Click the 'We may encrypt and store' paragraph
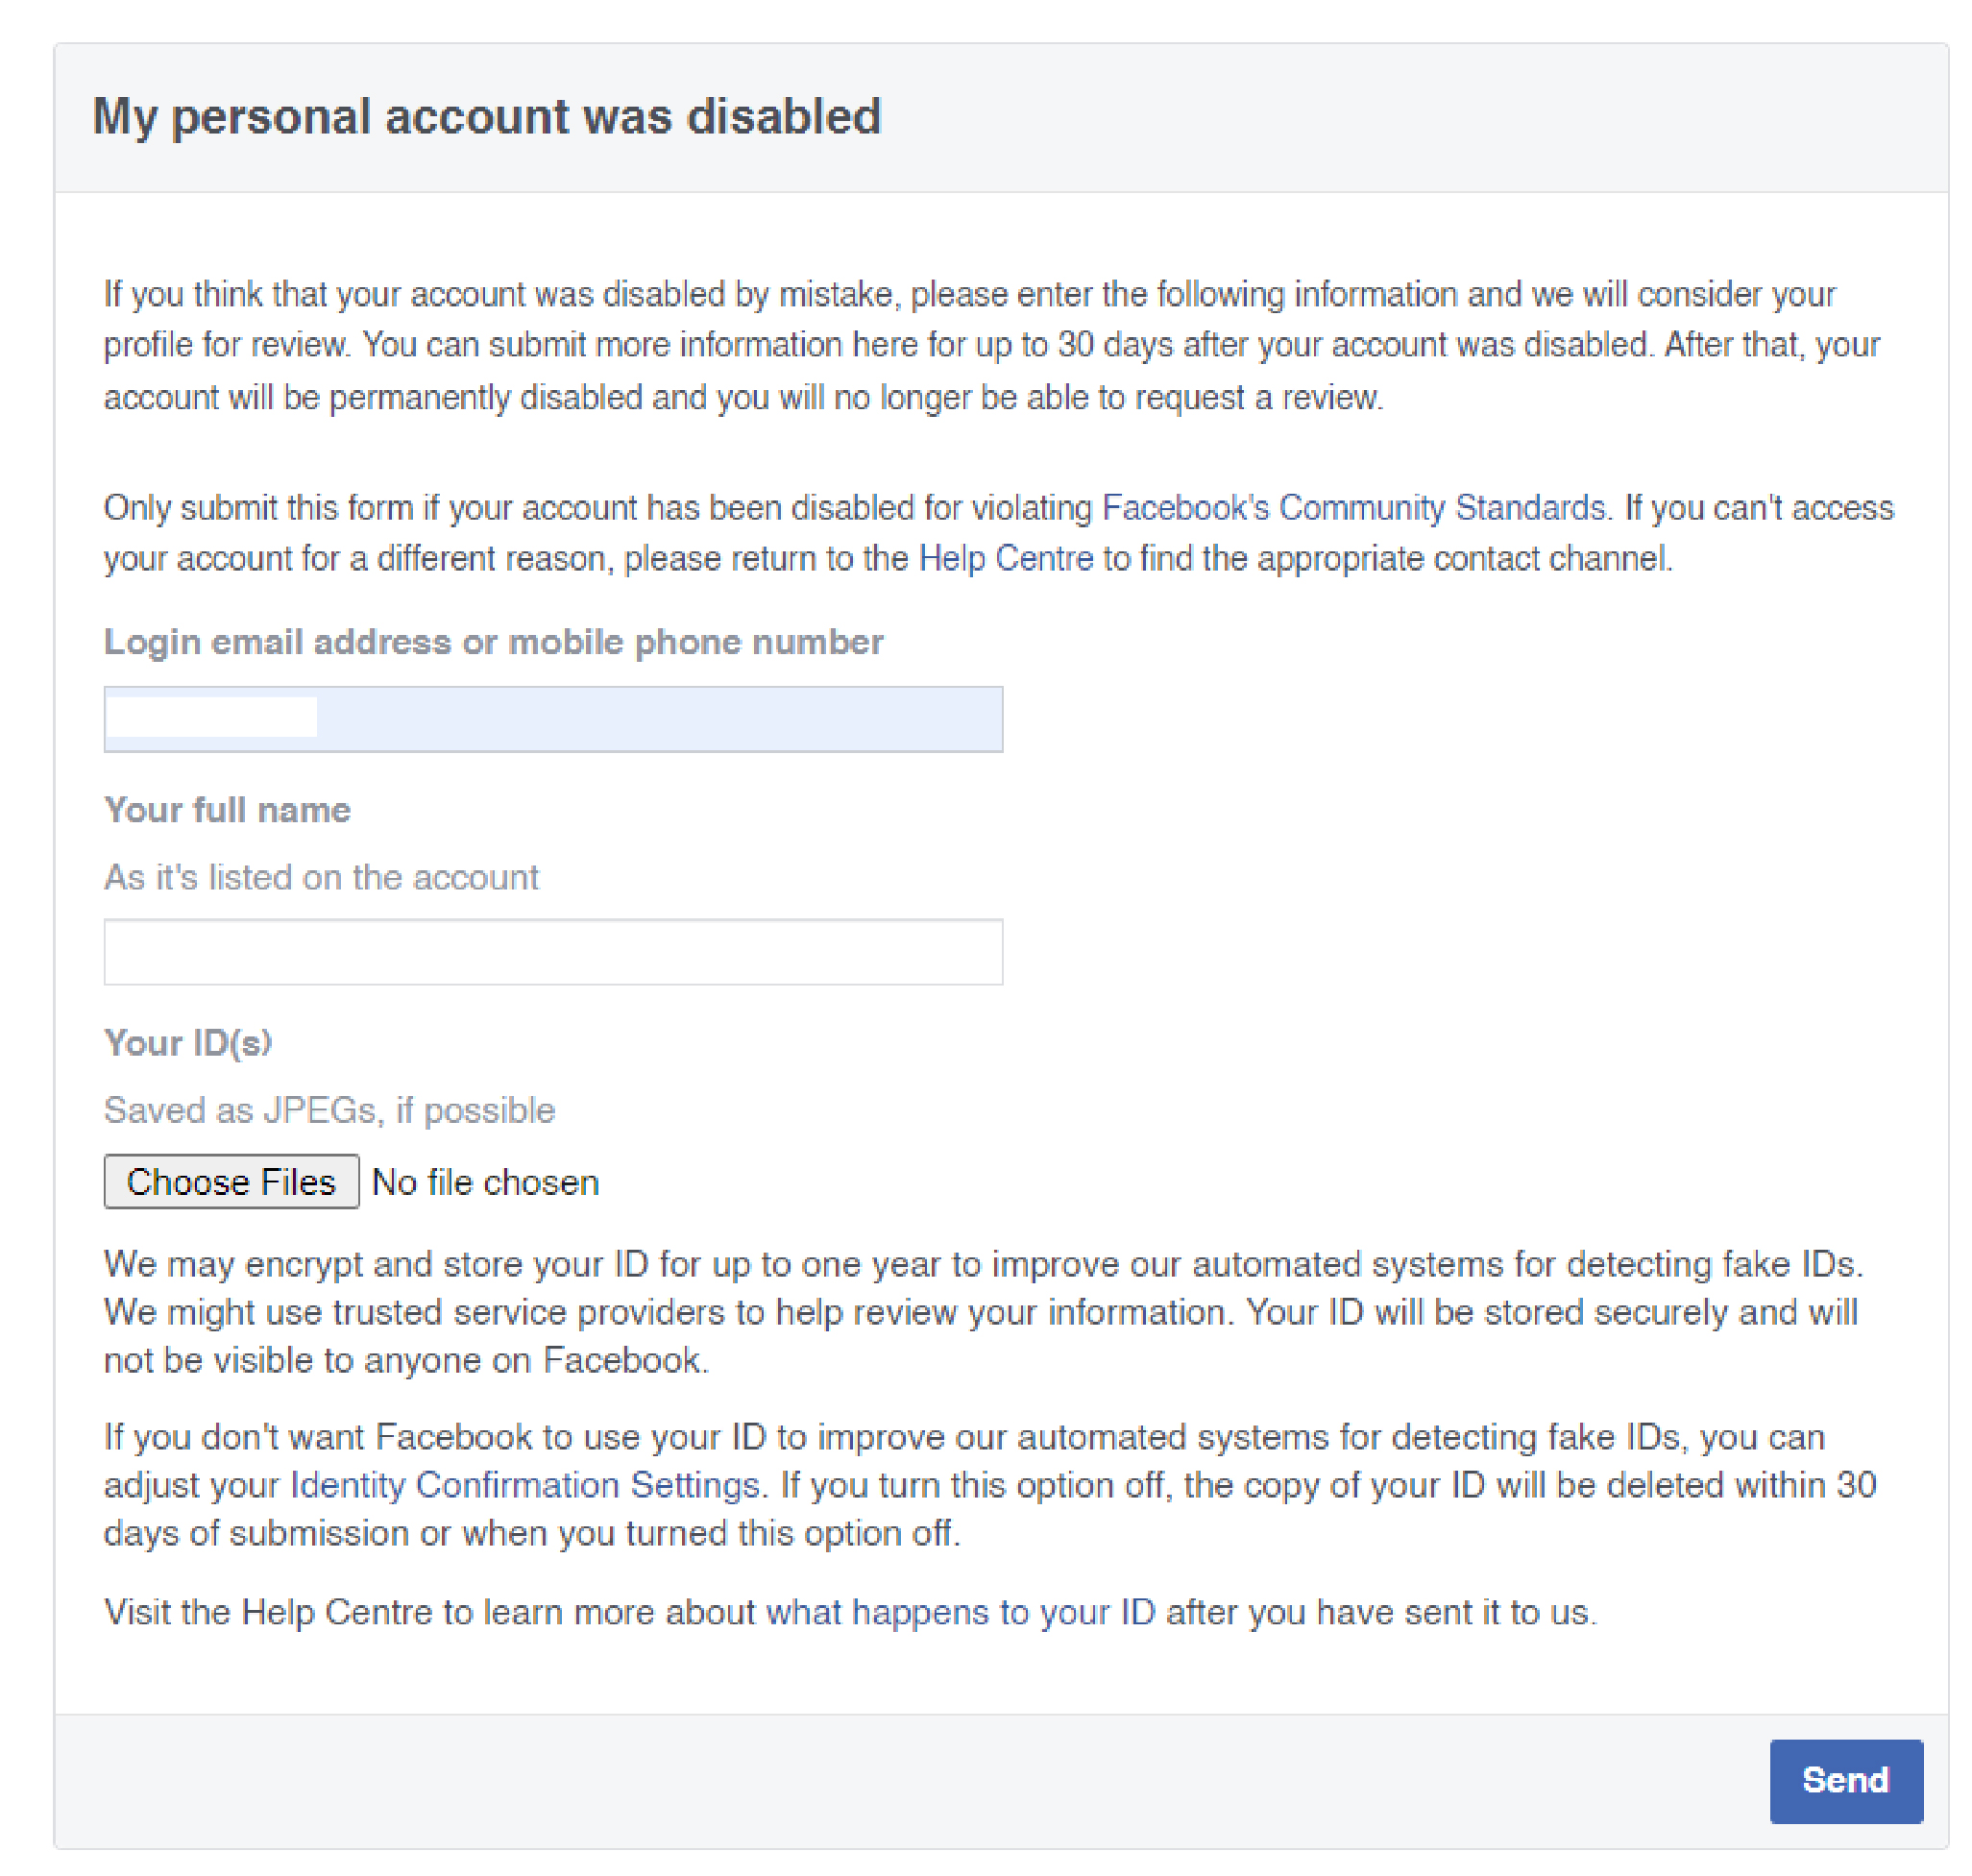This screenshot has width=1972, height=1876. [x=980, y=1311]
